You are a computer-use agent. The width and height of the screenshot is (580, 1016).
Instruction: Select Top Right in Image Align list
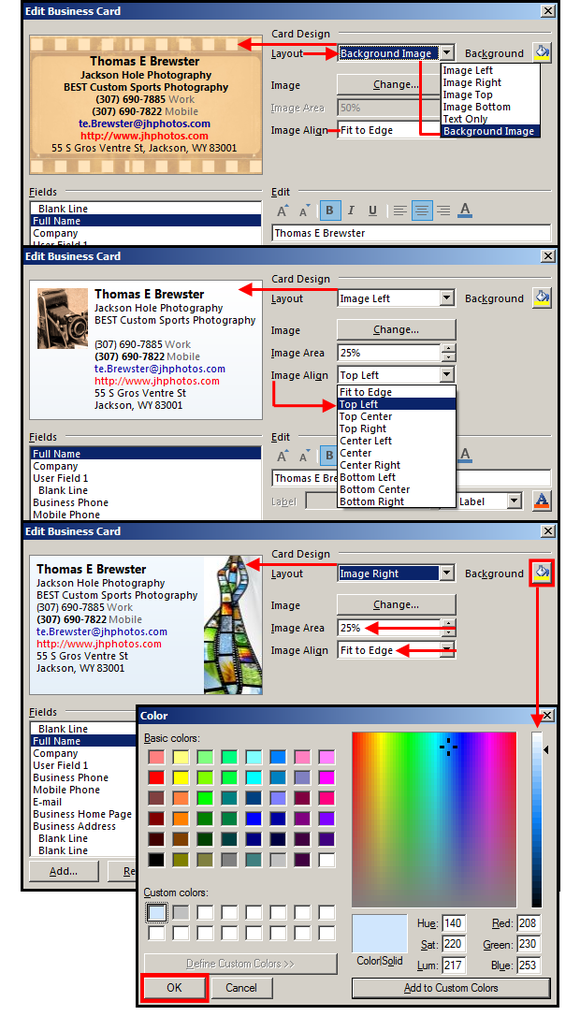pos(397,429)
